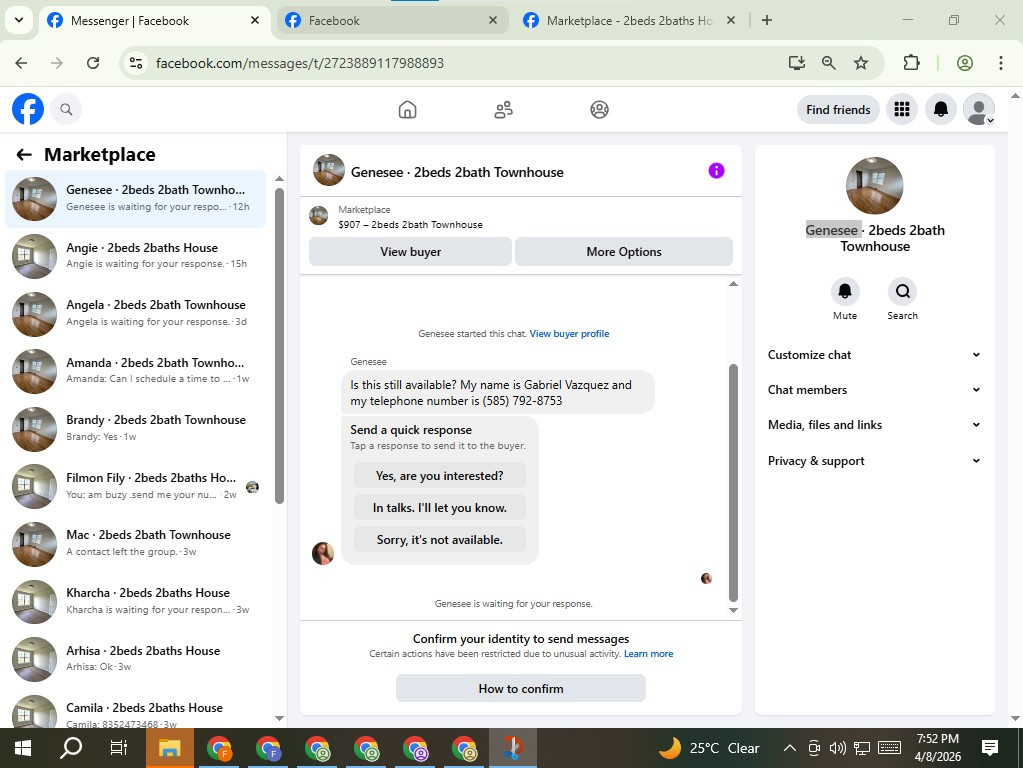This screenshot has width=1023, height=768.
Task: Focus the browser address bar URL
Action: pyautogui.click(x=299, y=63)
